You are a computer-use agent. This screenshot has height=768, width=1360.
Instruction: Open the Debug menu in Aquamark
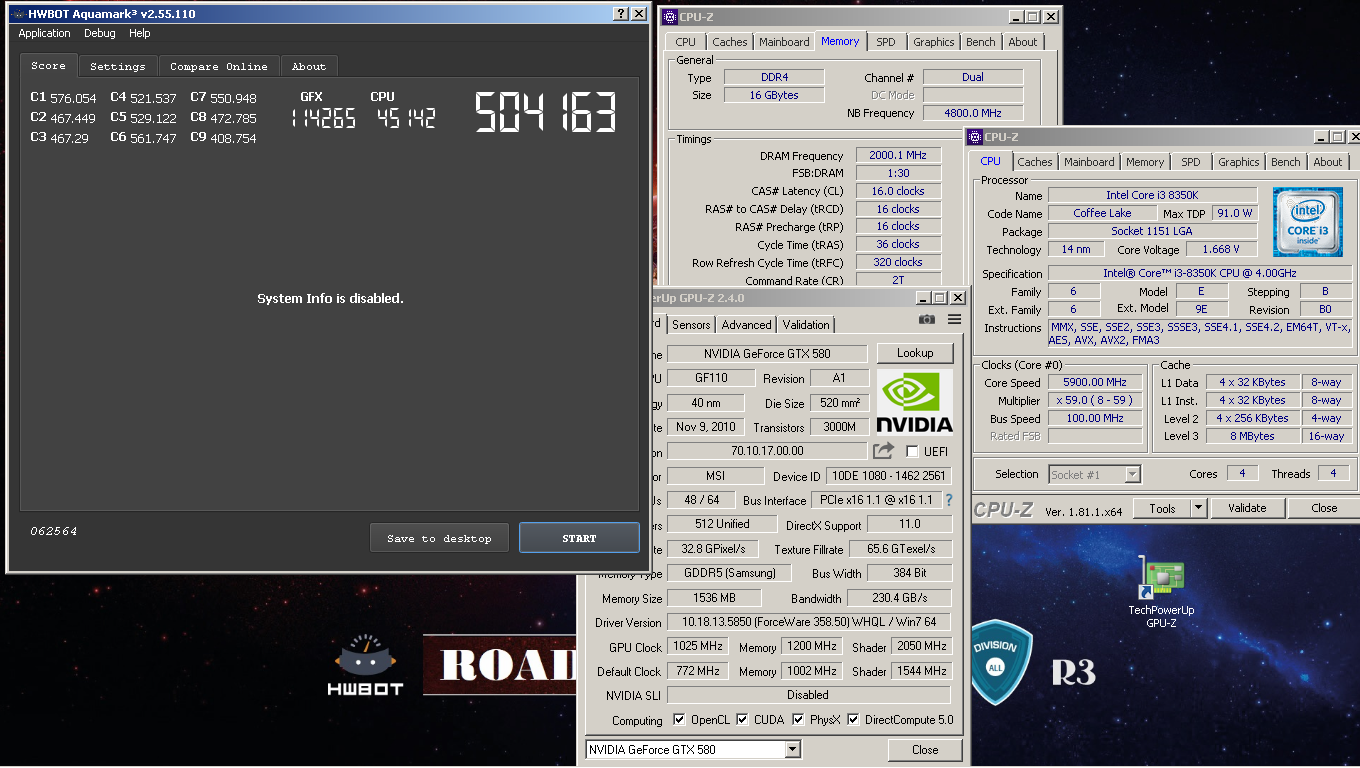(x=100, y=33)
